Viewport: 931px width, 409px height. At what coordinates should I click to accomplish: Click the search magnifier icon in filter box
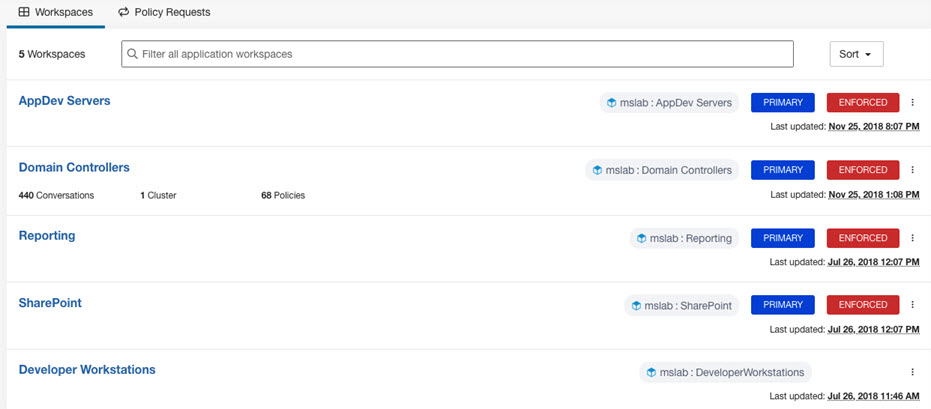tap(132, 54)
